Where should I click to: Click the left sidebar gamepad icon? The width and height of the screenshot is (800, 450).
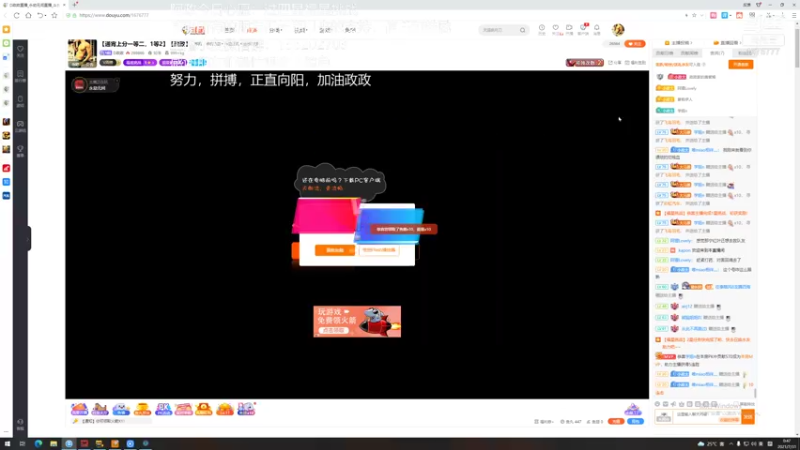click(20, 126)
